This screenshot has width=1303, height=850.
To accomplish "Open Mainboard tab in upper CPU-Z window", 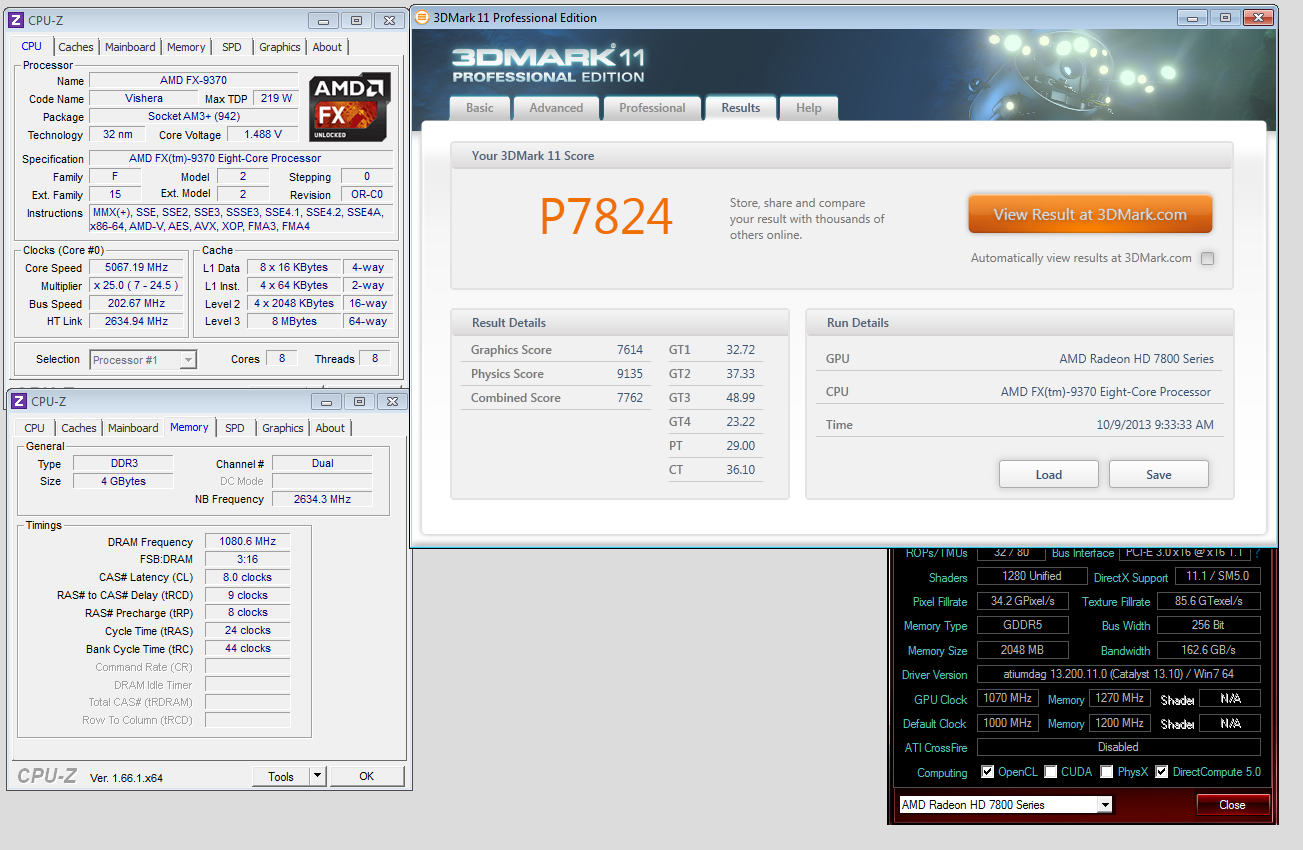I will coord(130,47).
